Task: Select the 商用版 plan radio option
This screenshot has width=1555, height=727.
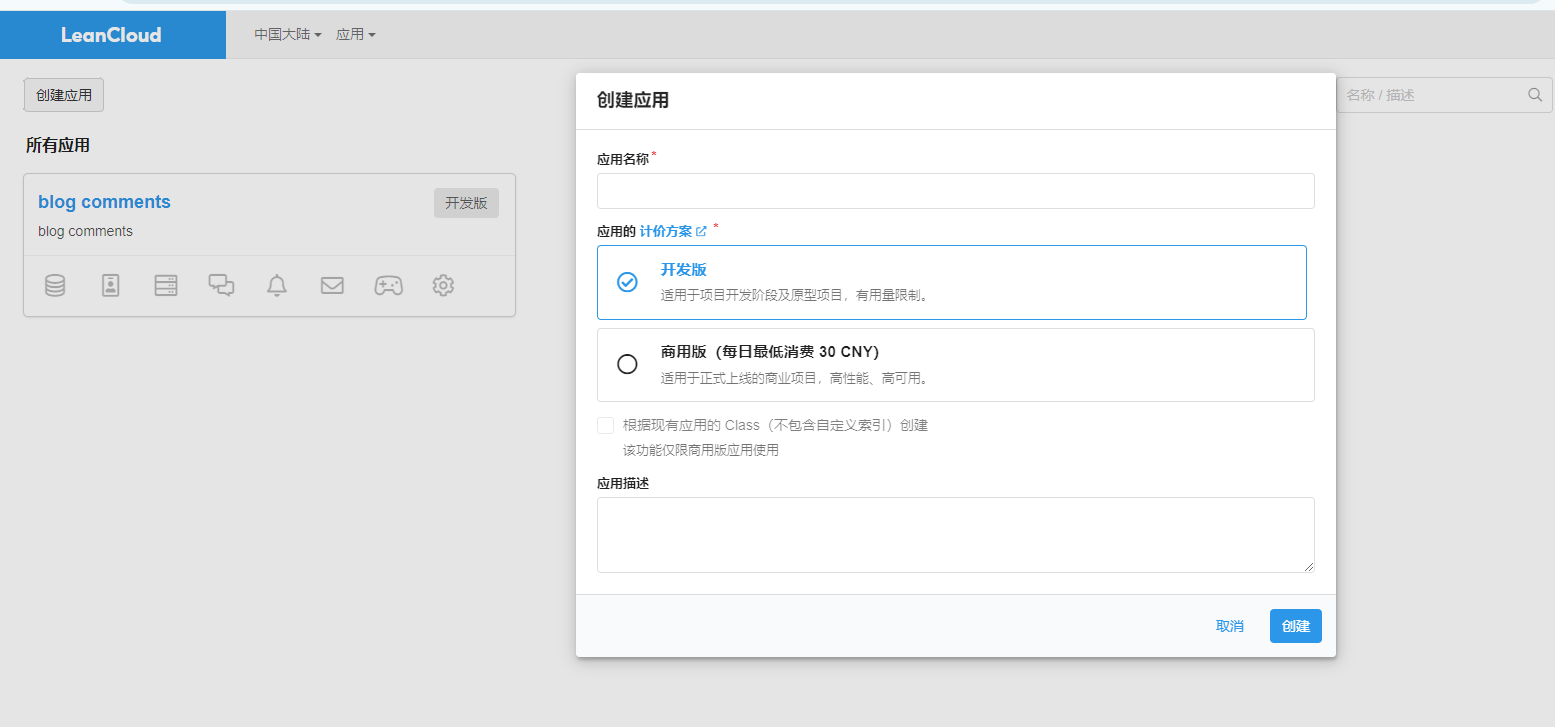Action: coord(627,364)
